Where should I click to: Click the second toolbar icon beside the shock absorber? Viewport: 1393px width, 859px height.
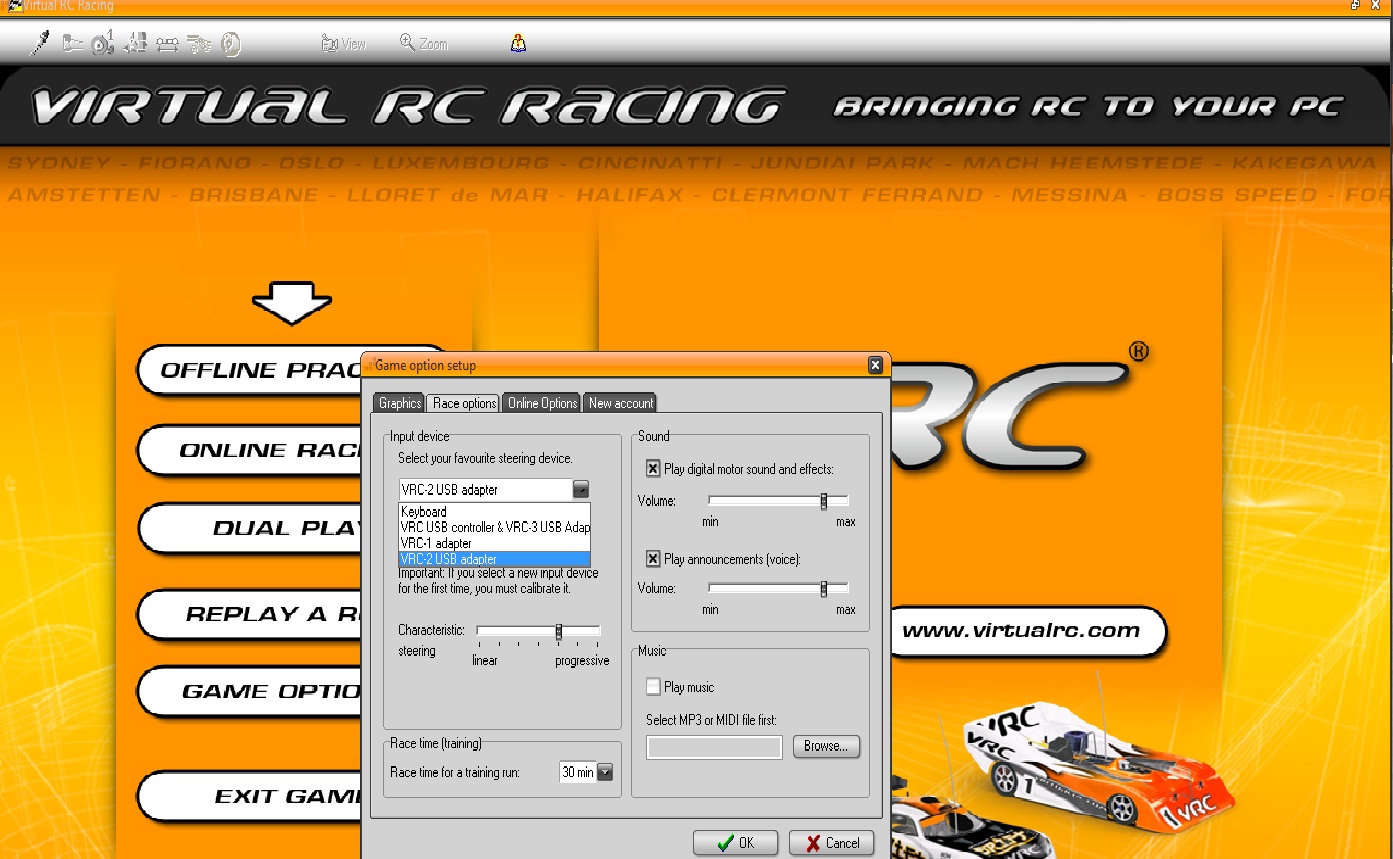click(73, 43)
